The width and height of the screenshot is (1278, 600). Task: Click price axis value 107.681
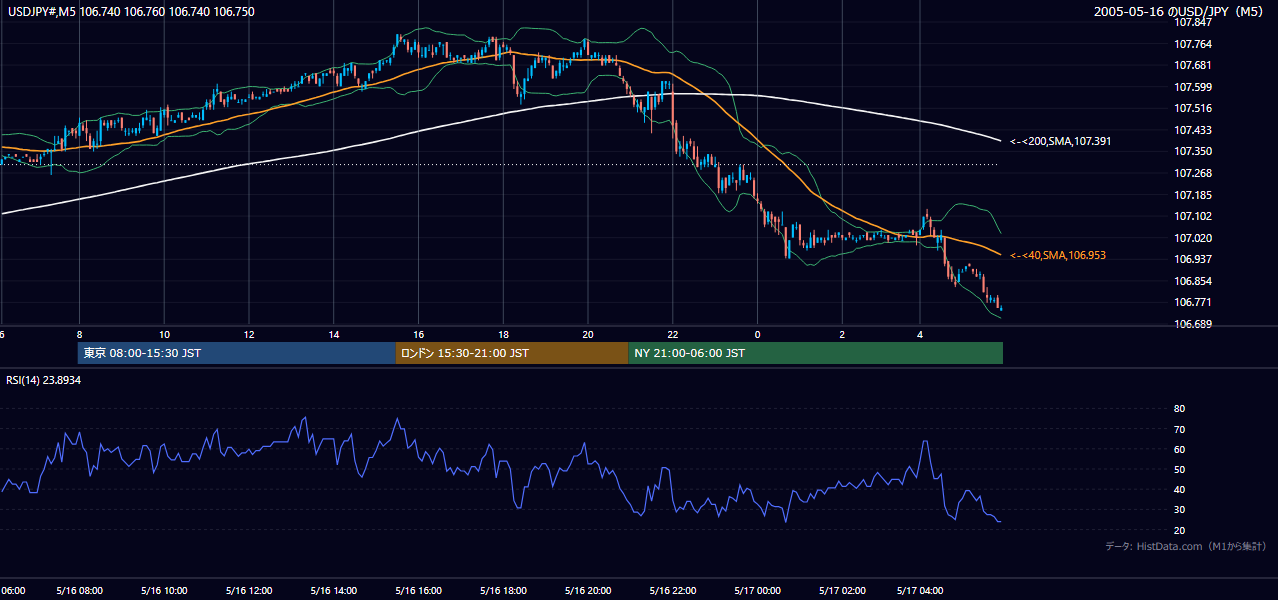click(x=1193, y=65)
